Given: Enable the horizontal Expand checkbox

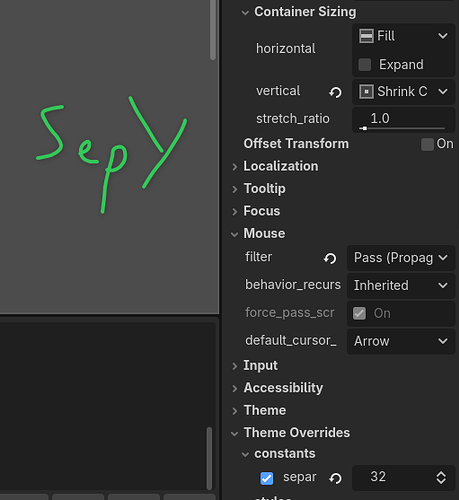Looking at the screenshot, I should tap(365, 65).
